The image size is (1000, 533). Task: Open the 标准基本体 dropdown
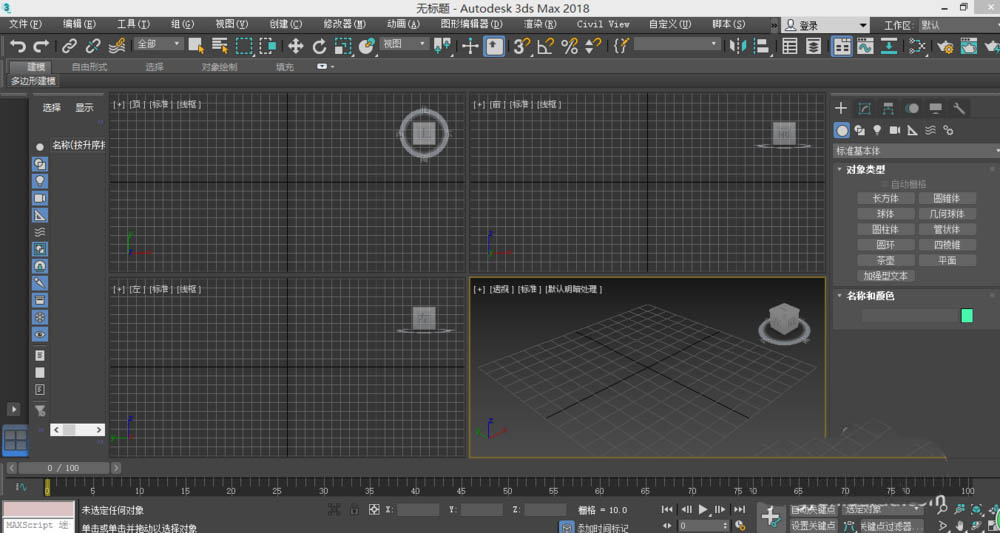tap(915, 150)
